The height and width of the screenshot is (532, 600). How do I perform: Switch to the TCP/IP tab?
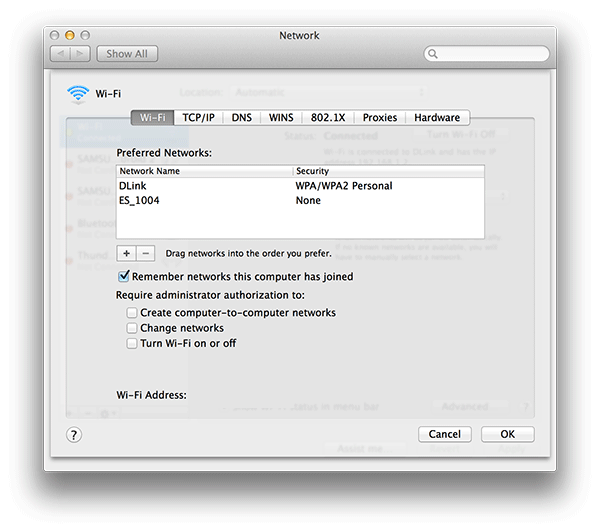pos(198,117)
